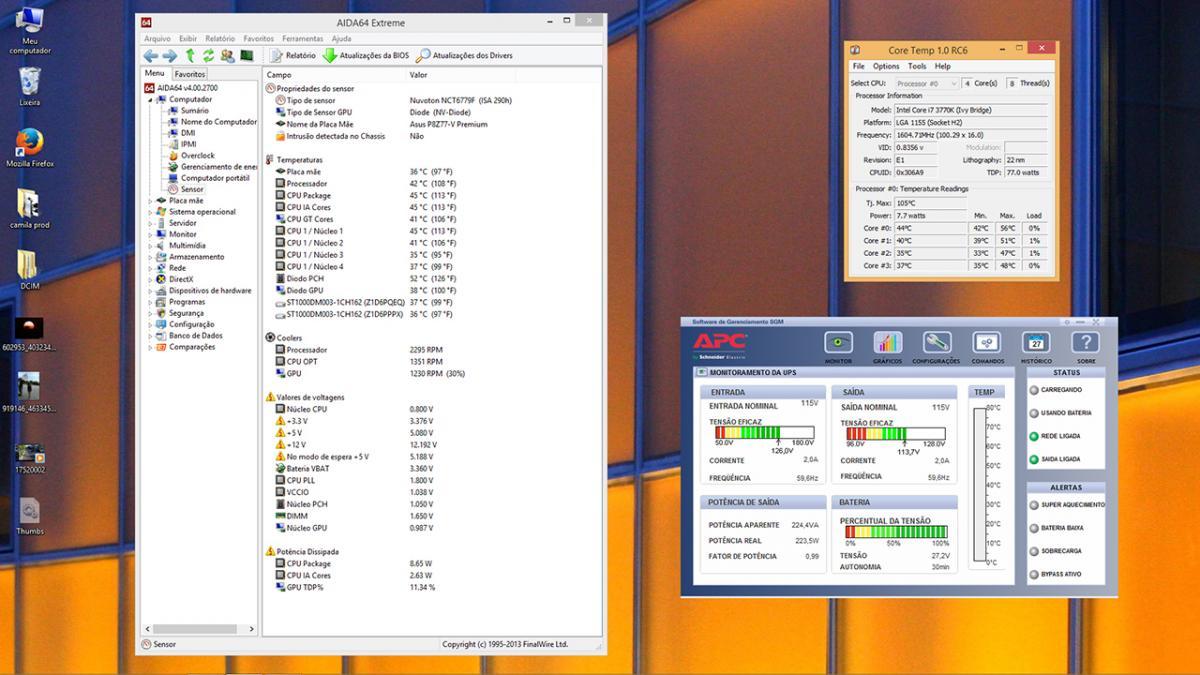Image resolution: width=1200 pixels, height=675 pixels.
Task: Open Core Temp Options menu
Action: pos(886,66)
